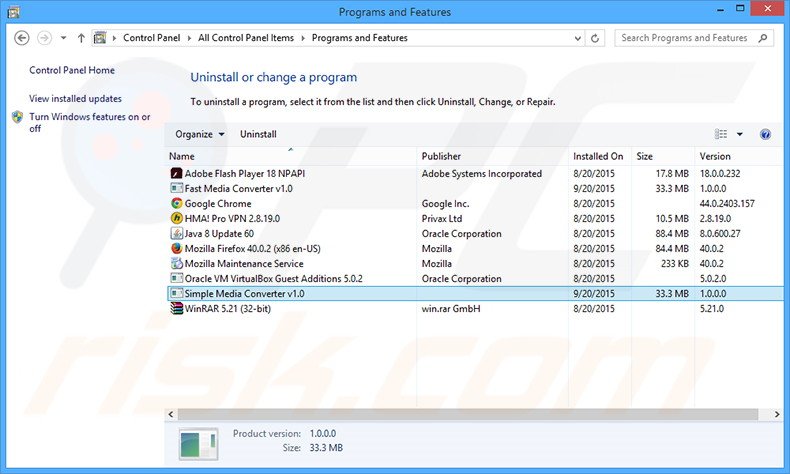Viewport: 790px width, 474px height.
Task: Select the VirtualBox Guest Additions icon
Action: click(x=176, y=278)
